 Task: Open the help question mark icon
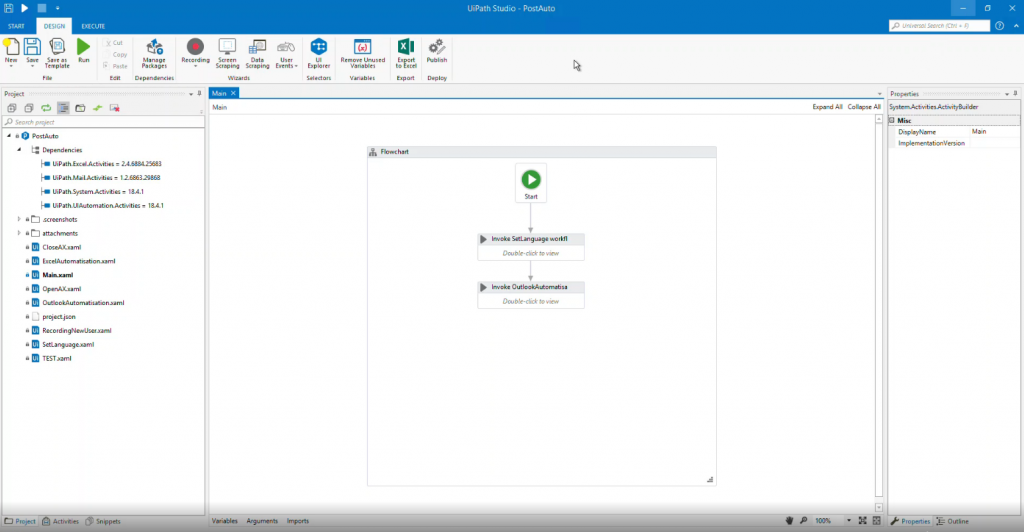point(999,25)
